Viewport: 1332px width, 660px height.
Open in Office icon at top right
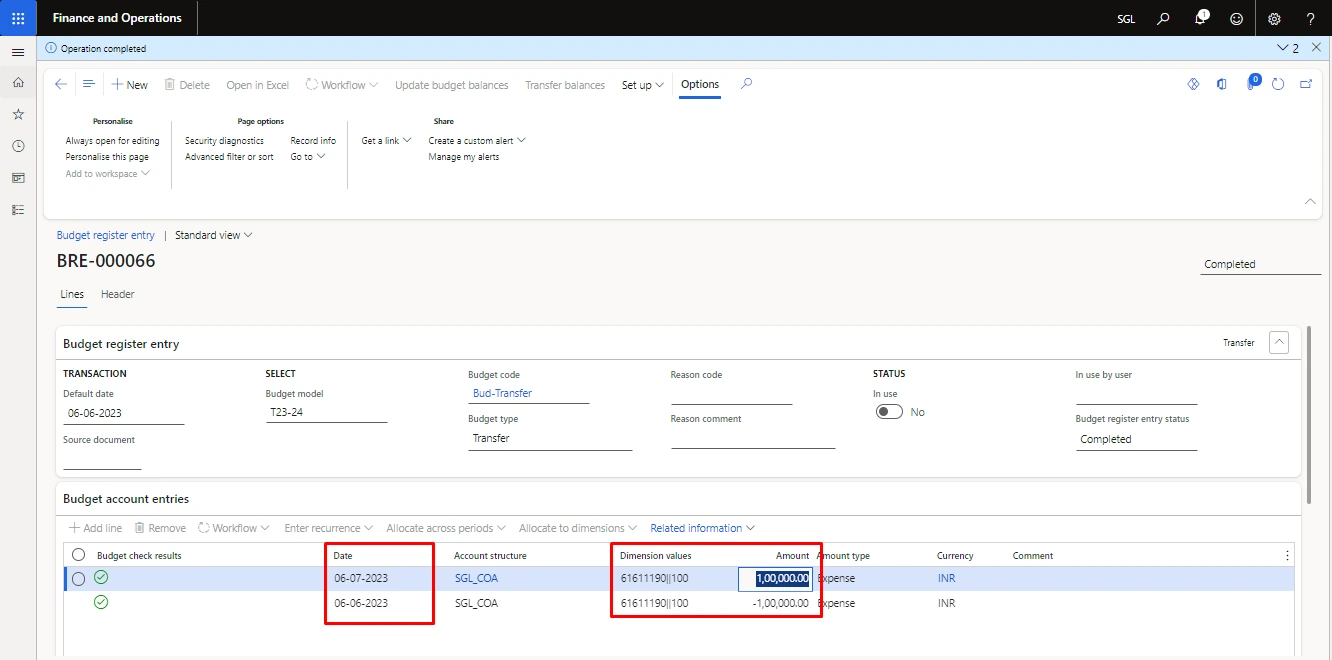click(1221, 85)
